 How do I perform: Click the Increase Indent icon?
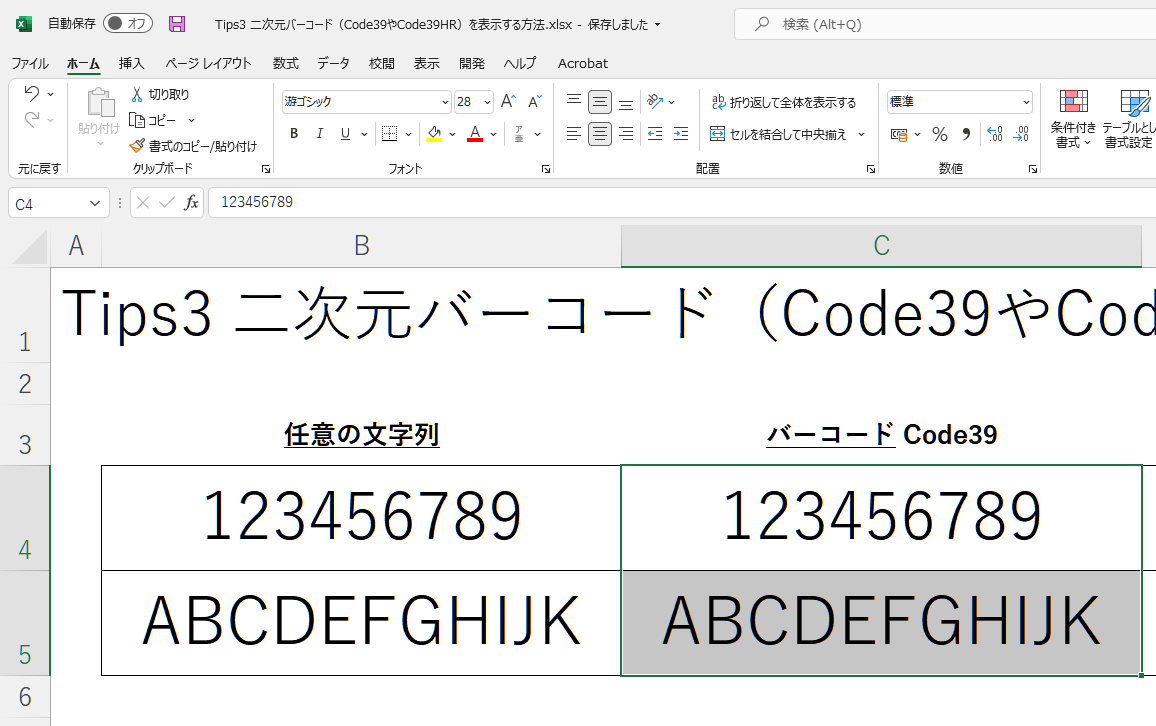(681, 134)
